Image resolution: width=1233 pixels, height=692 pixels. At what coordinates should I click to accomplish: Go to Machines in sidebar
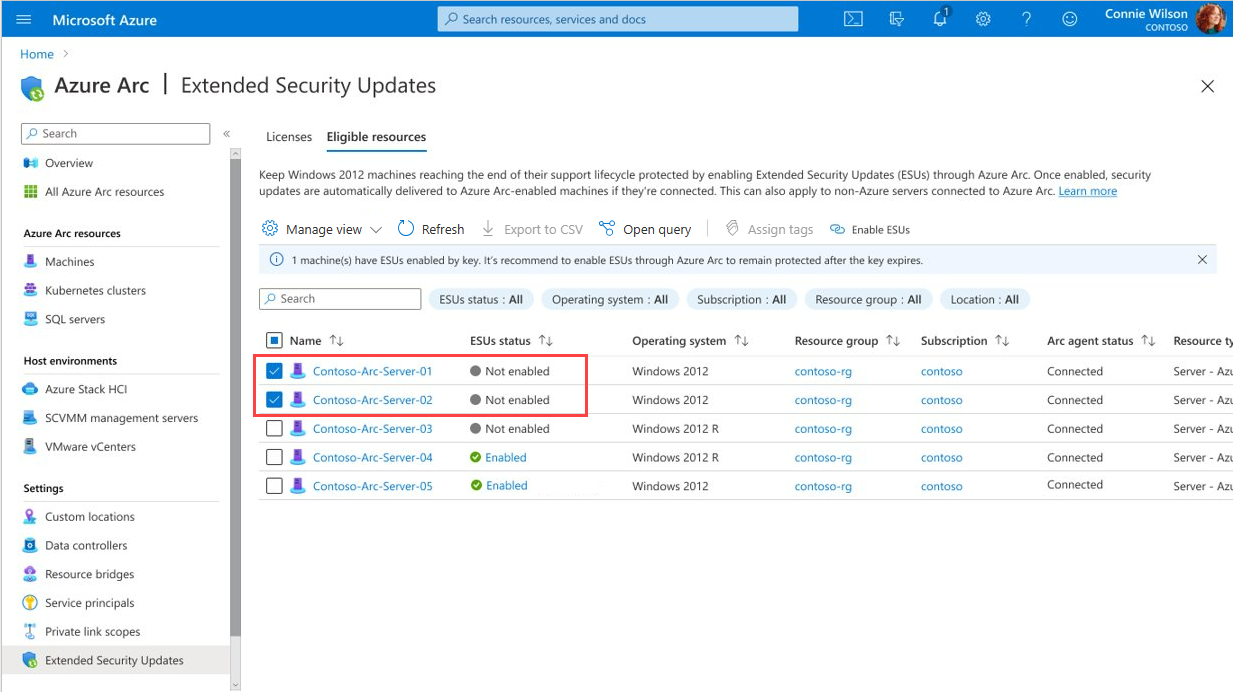69,262
